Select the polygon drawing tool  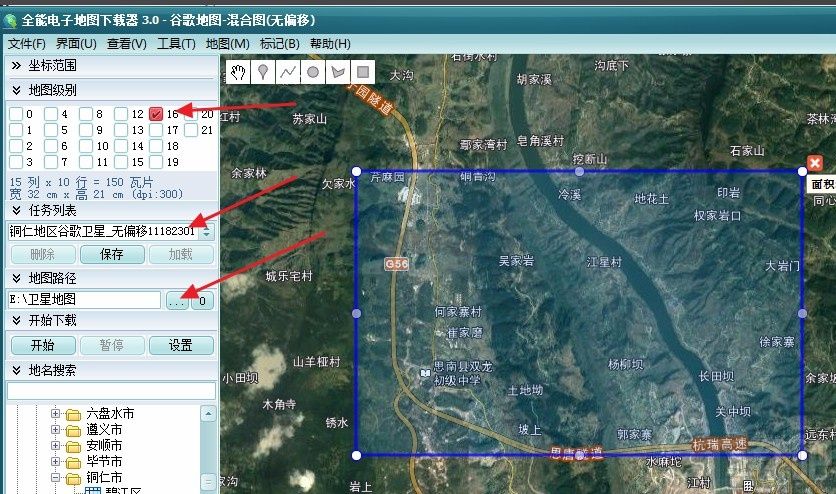click(338, 72)
